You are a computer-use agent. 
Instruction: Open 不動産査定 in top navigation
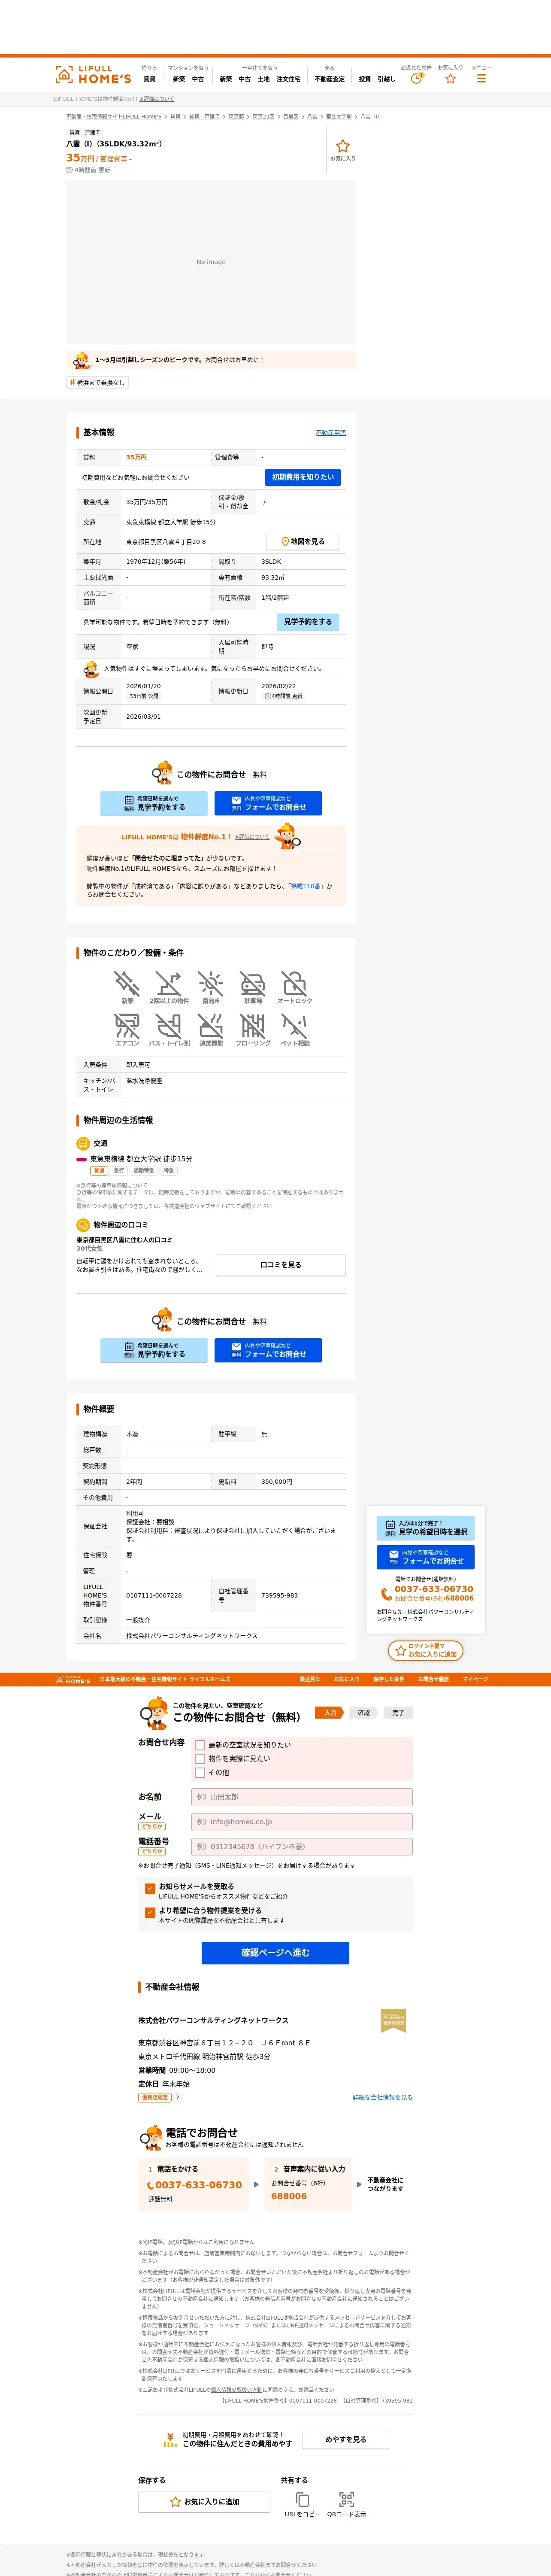tap(329, 79)
